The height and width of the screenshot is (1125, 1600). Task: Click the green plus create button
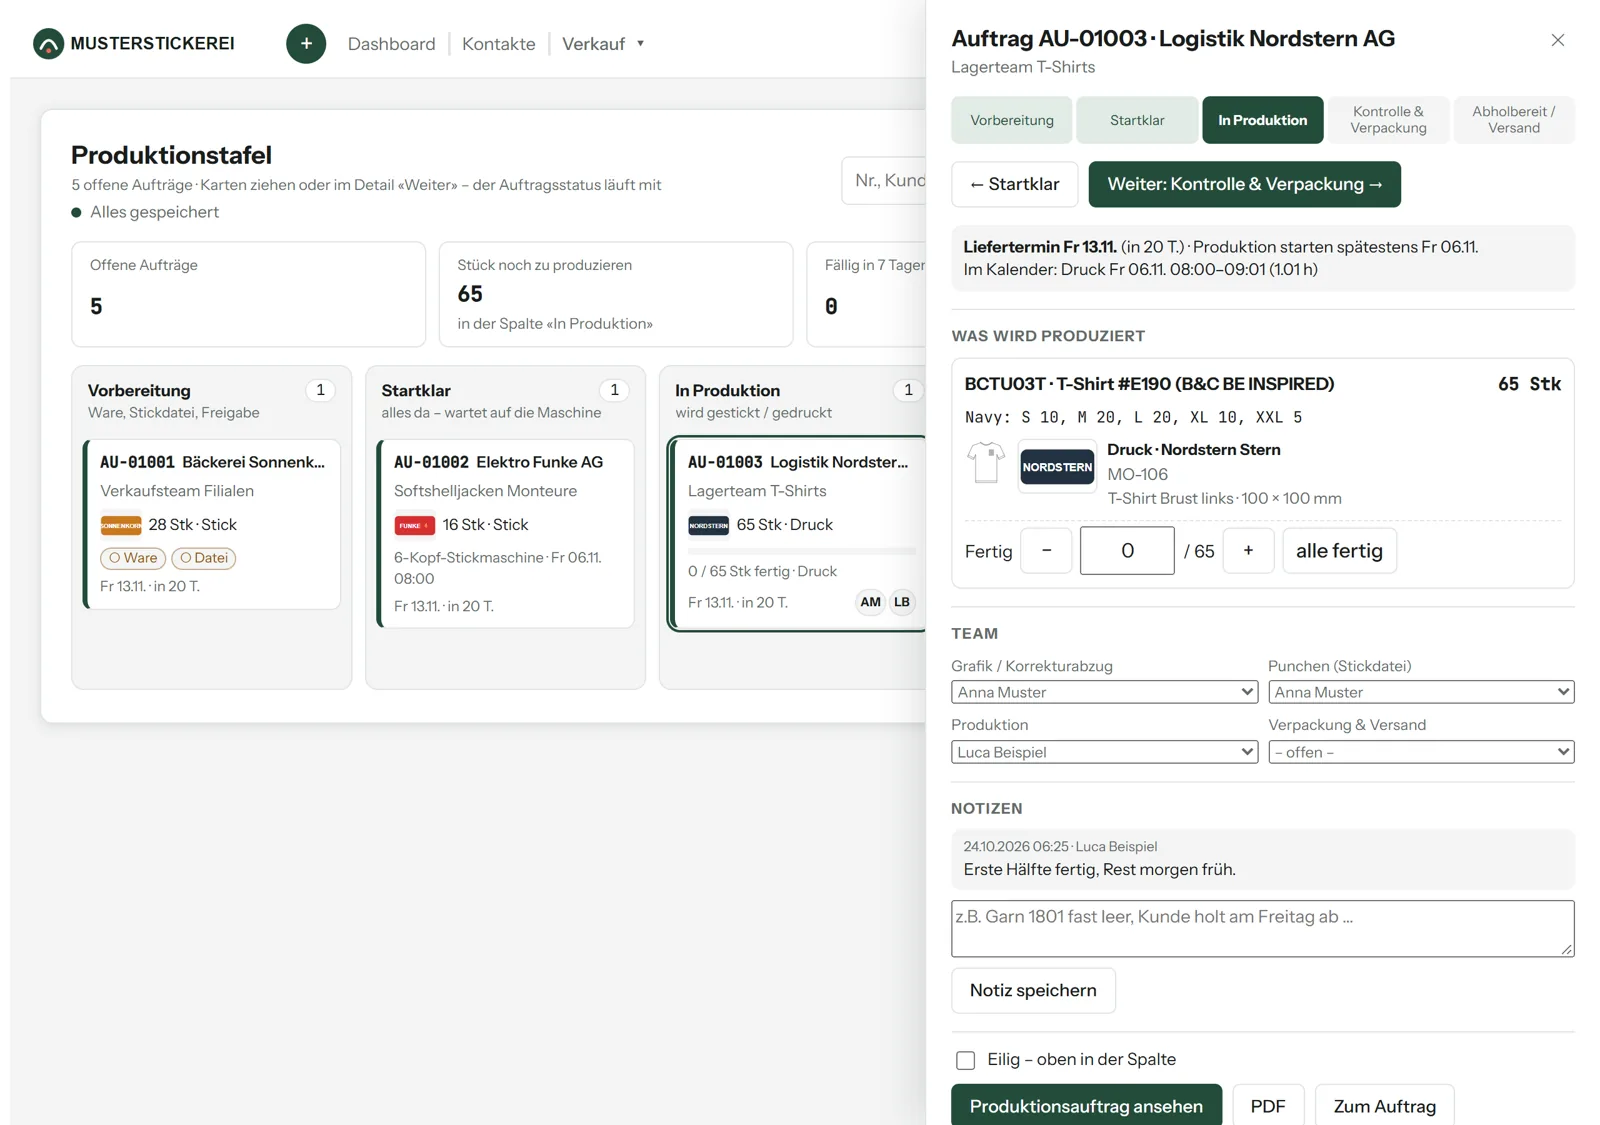tap(306, 44)
